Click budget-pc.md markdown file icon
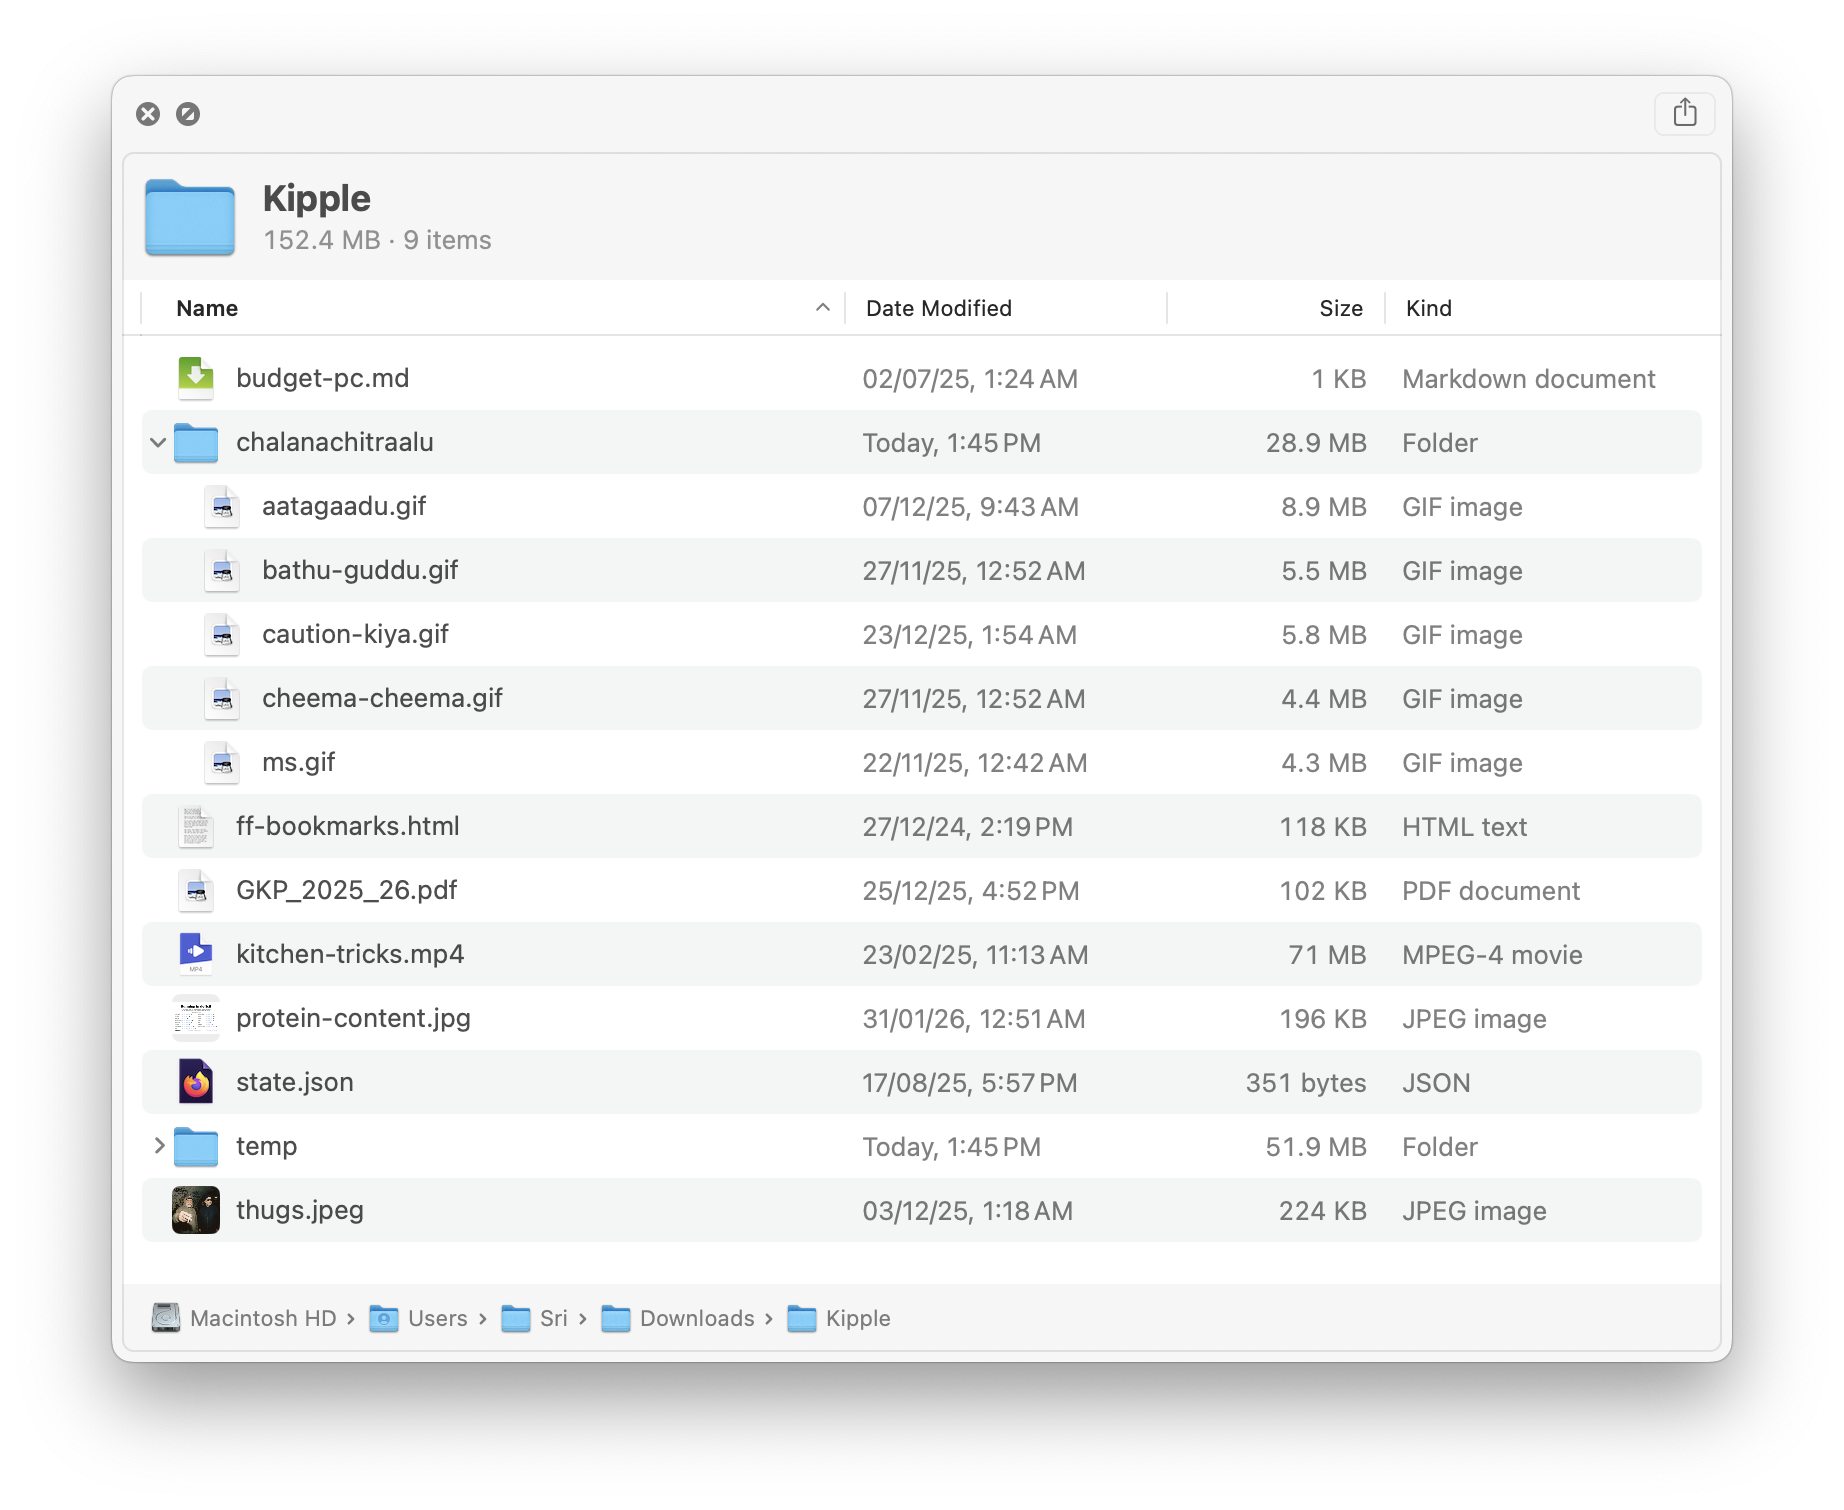This screenshot has width=1844, height=1510. [x=196, y=378]
